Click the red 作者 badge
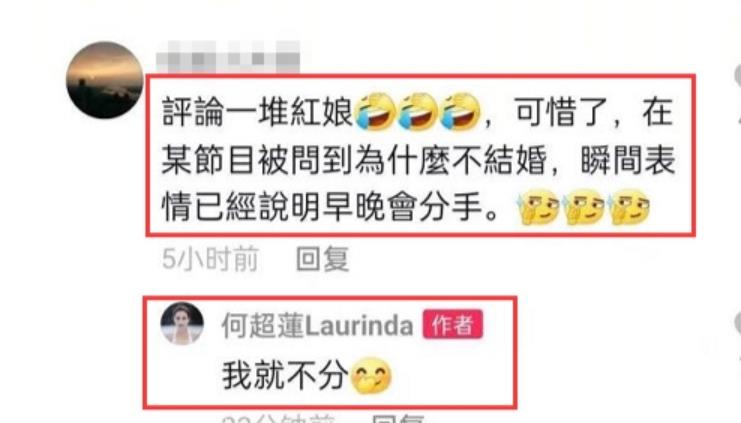The width and height of the screenshot is (741, 423). click(453, 324)
